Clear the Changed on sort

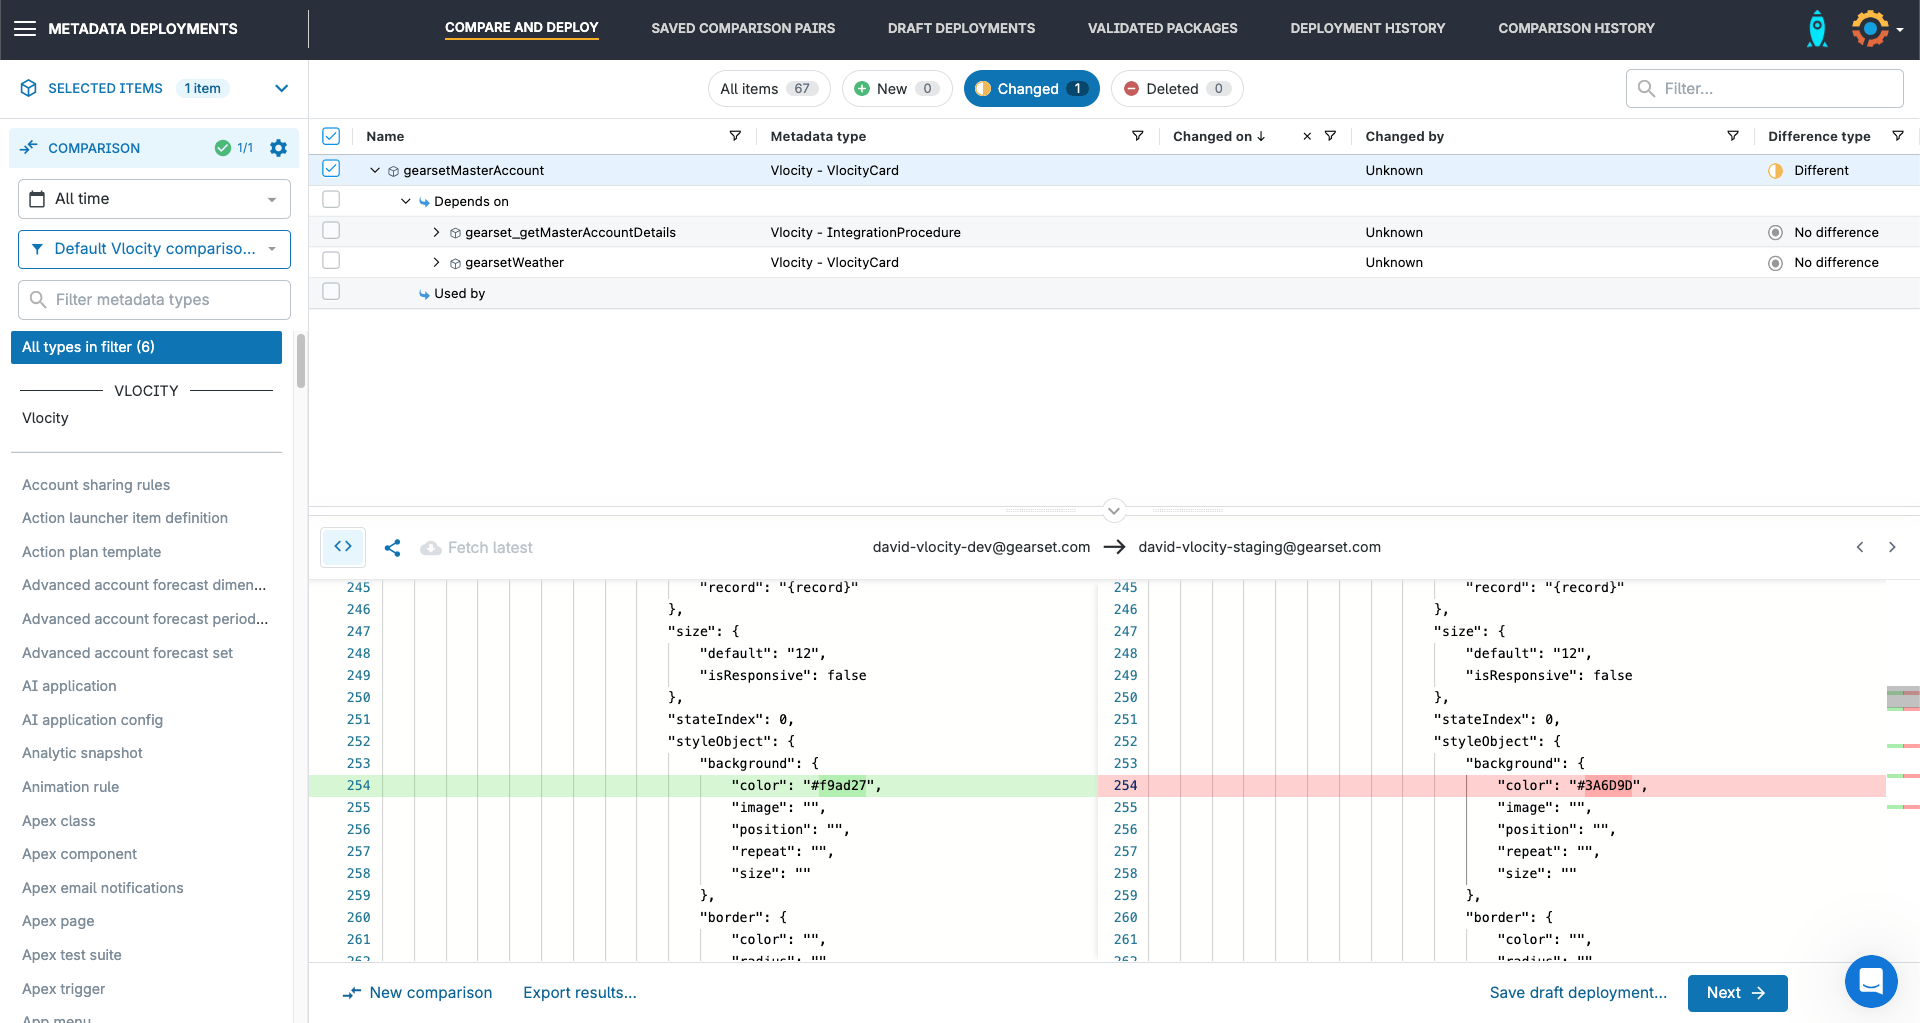(1307, 136)
